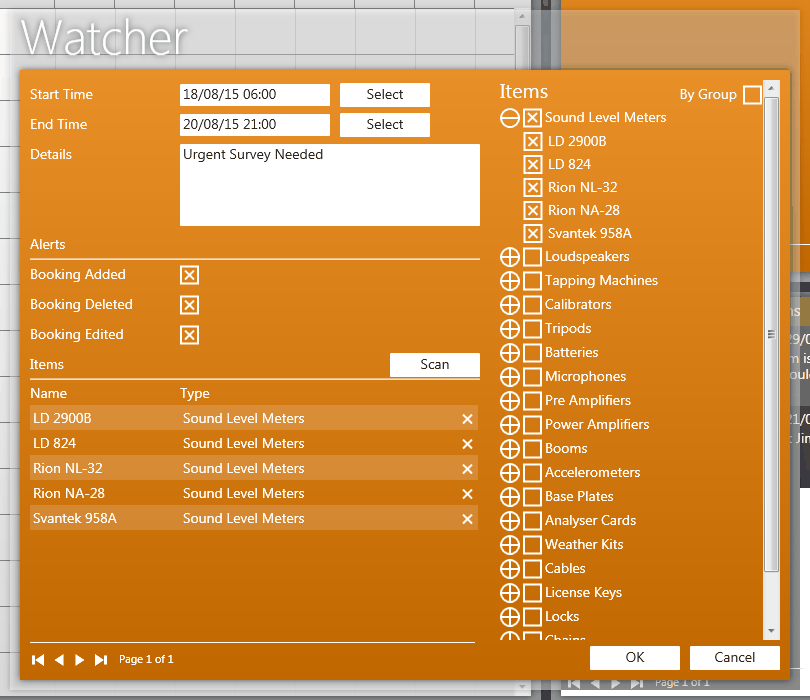Image resolution: width=810 pixels, height=700 pixels.
Task: Remove Rion NL-32 row with X icon
Action: [x=467, y=469]
